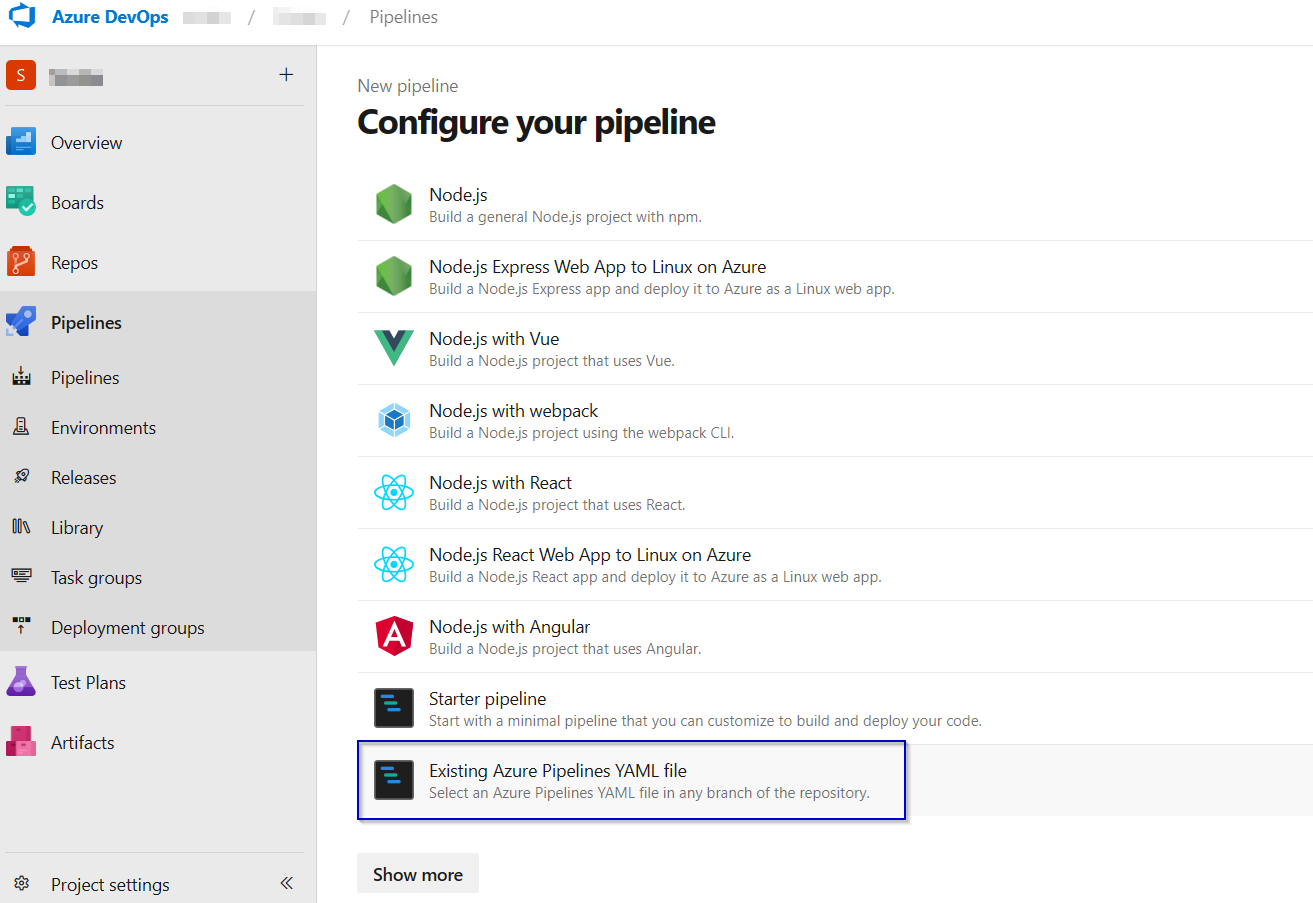
Task: Open the Overview hub icon
Action: 21,142
